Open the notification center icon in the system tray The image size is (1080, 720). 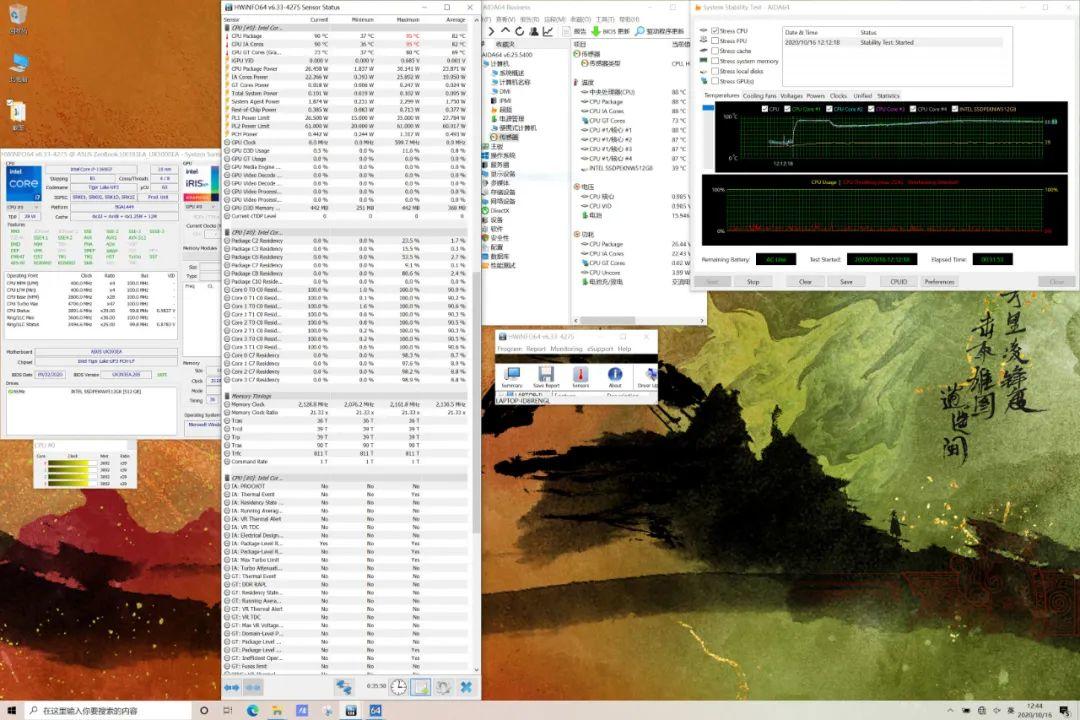(x=1064, y=711)
